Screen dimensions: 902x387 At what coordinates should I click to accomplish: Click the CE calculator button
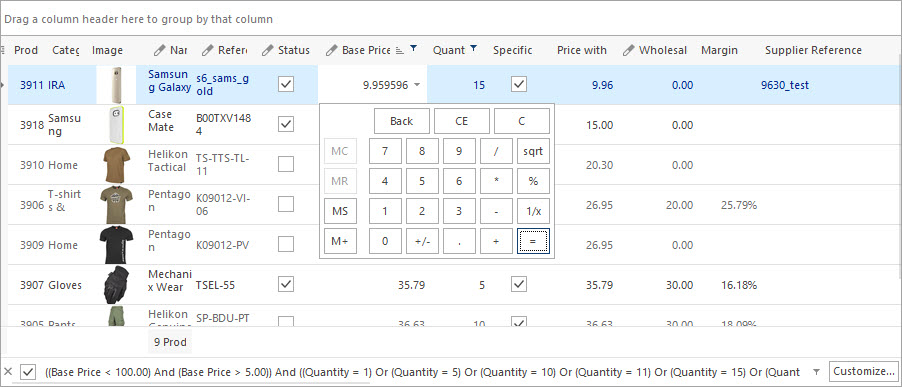pos(462,121)
